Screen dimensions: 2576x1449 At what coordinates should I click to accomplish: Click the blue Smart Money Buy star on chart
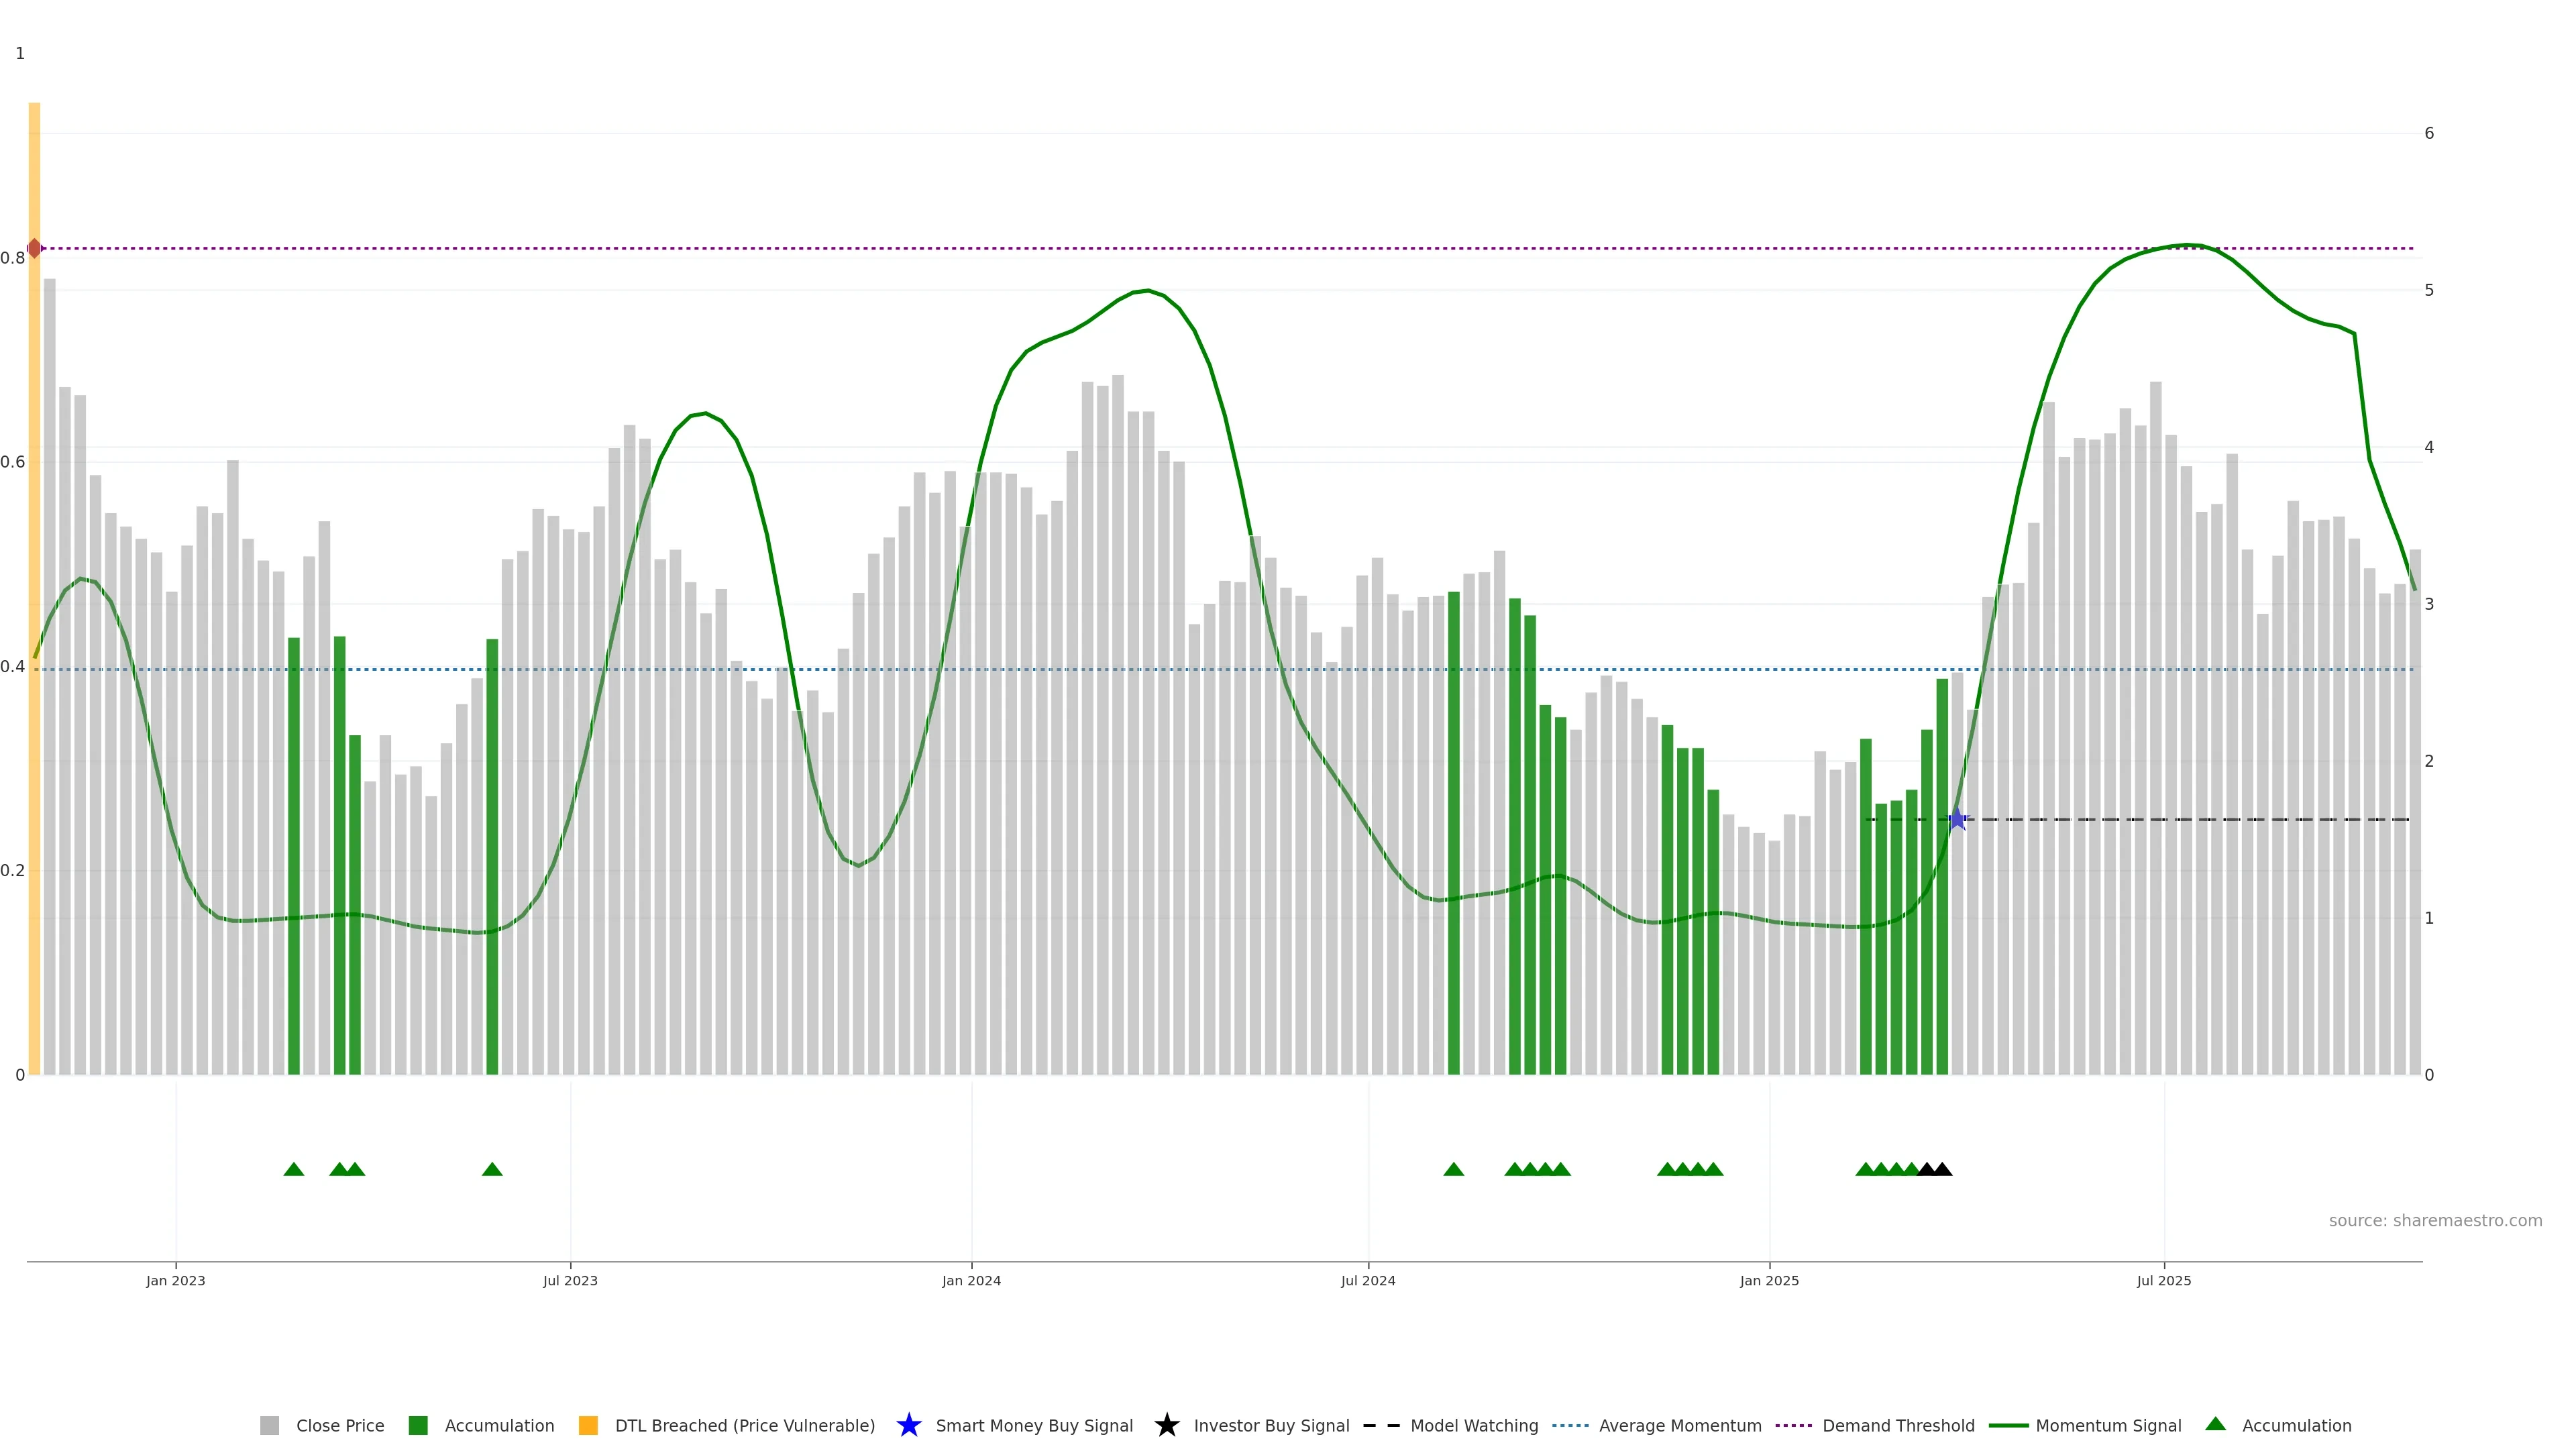1957,820
